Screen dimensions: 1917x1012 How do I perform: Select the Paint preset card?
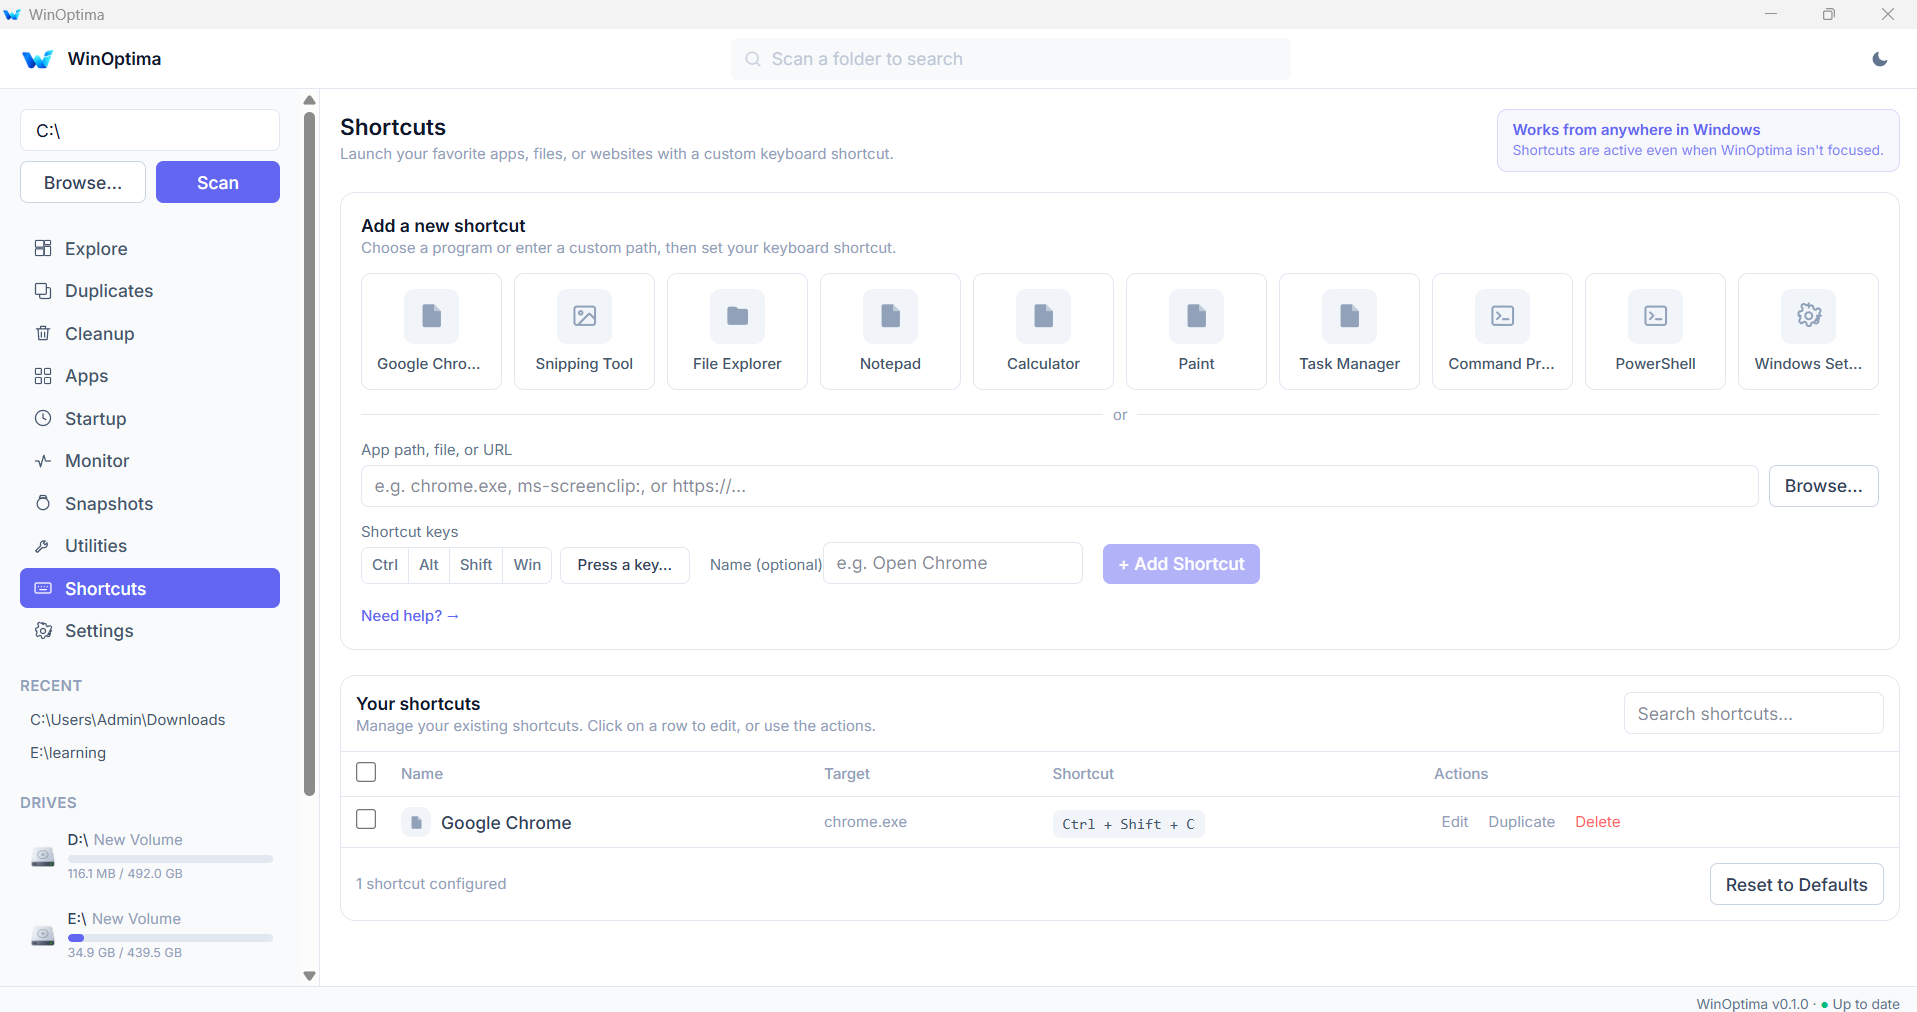pos(1196,331)
